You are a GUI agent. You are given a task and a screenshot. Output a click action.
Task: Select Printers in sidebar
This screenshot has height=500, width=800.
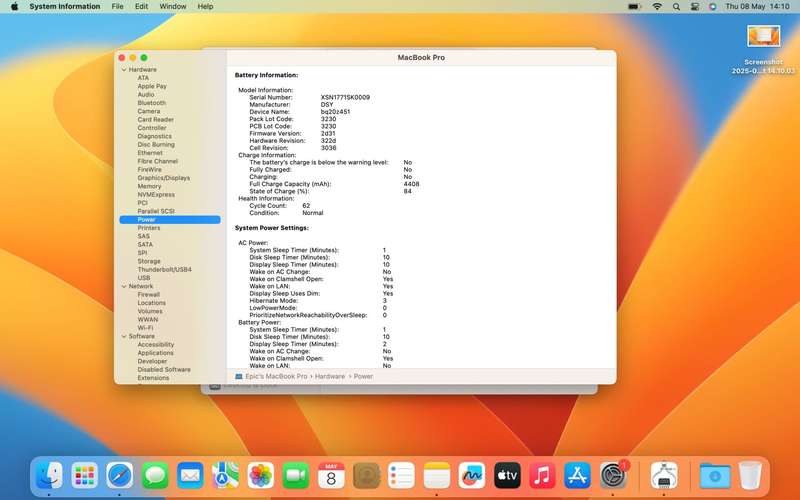(x=148, y=228)
